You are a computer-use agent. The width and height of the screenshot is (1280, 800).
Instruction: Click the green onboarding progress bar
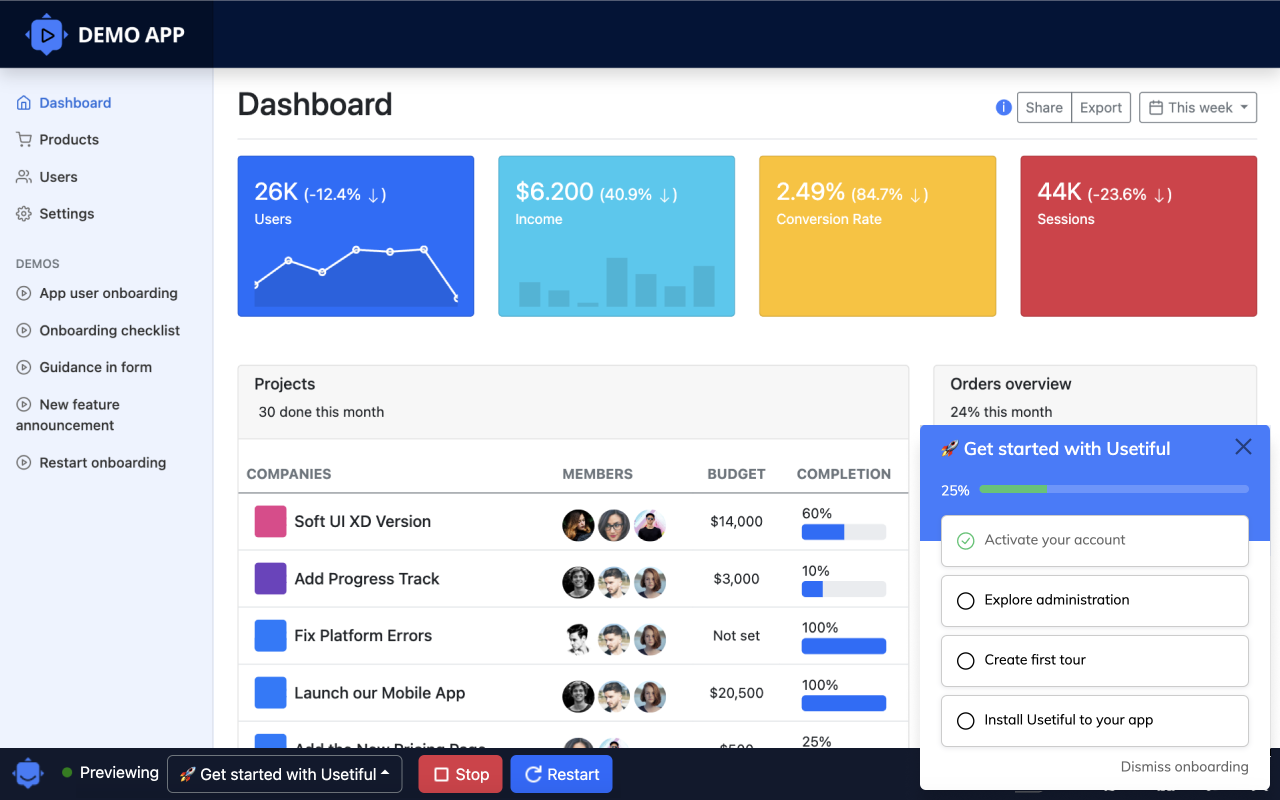coord(1013,489)
